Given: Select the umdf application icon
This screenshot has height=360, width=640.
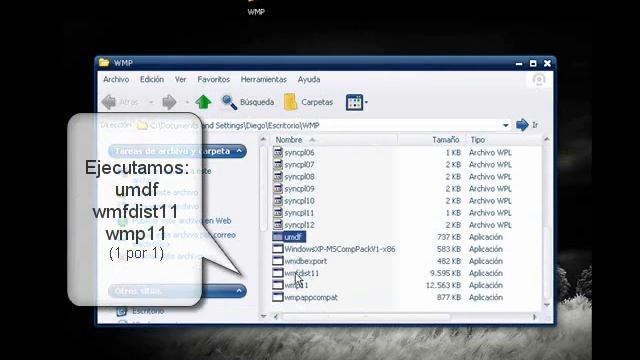Looking at the screenshot, I should pyautogui.click(x=278, y=237).
